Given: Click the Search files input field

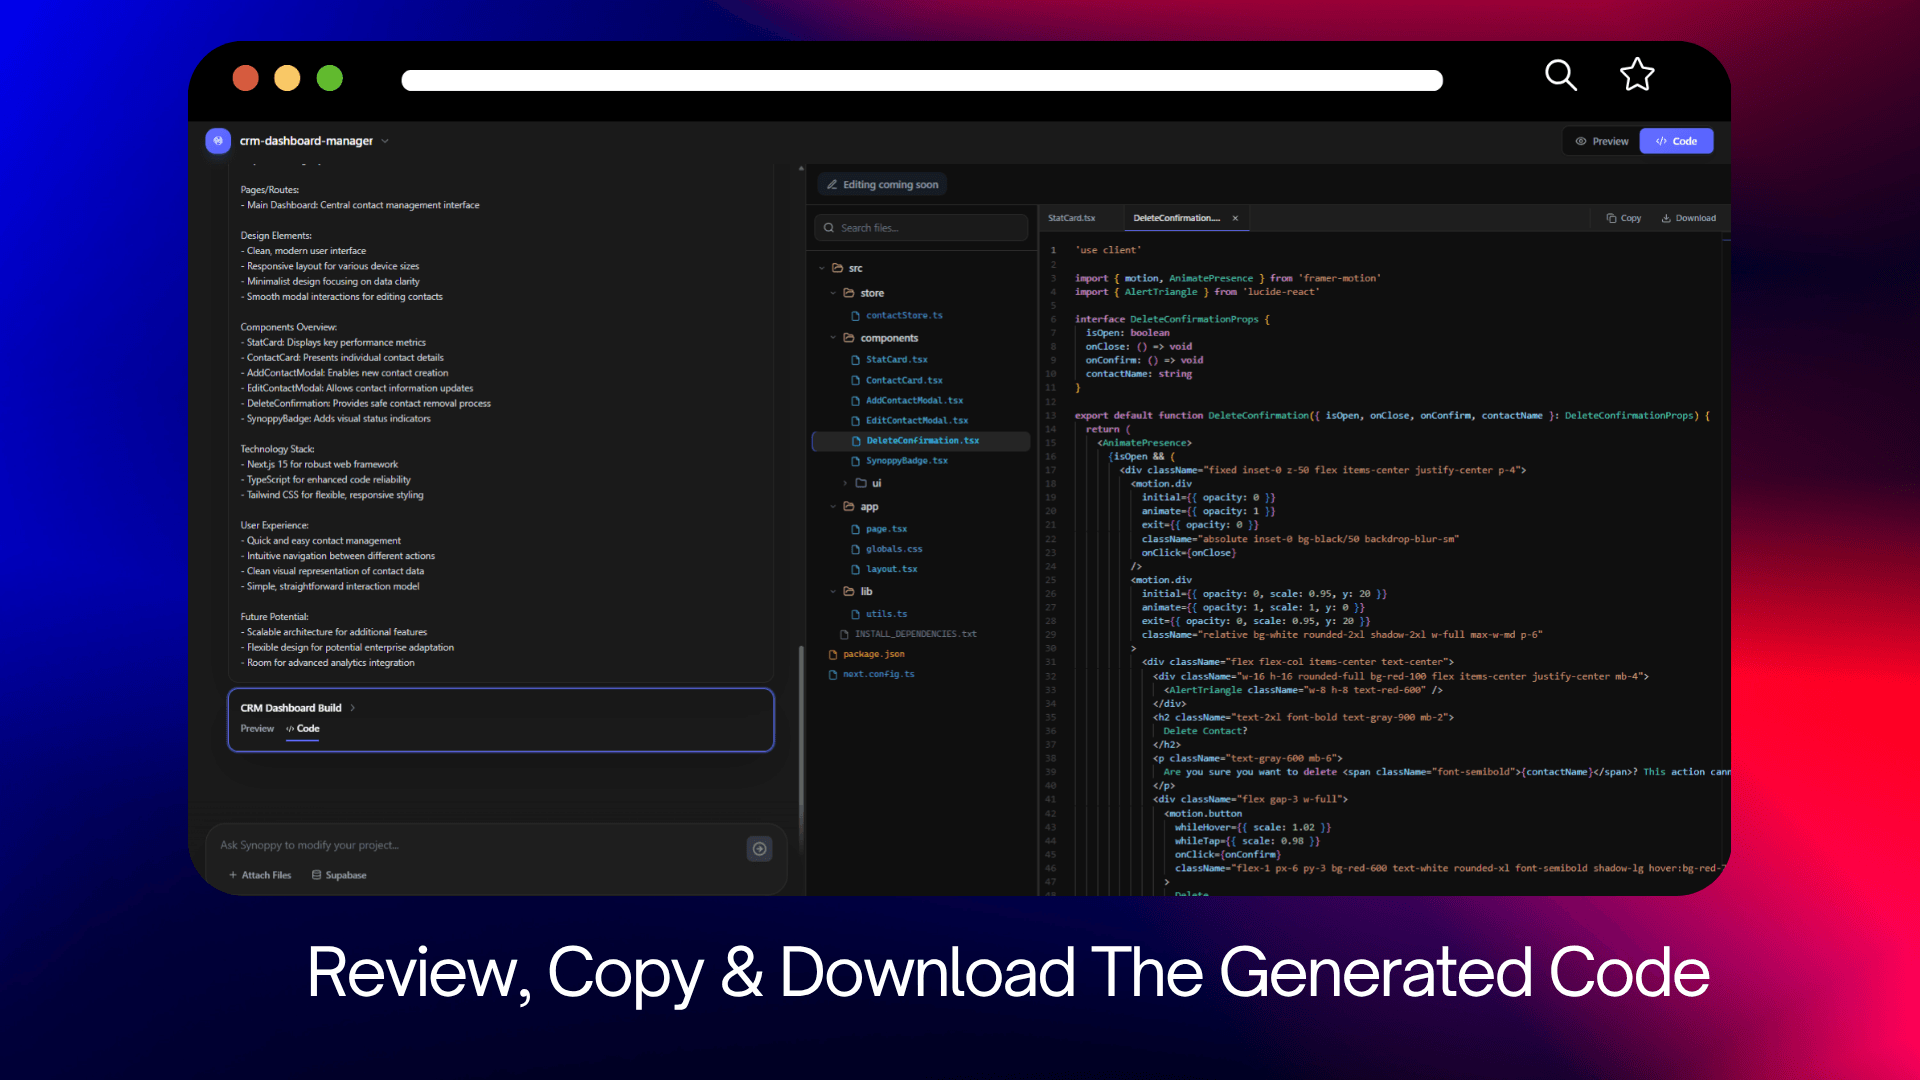Looking at the screenshot, I should tap(921, 228).
